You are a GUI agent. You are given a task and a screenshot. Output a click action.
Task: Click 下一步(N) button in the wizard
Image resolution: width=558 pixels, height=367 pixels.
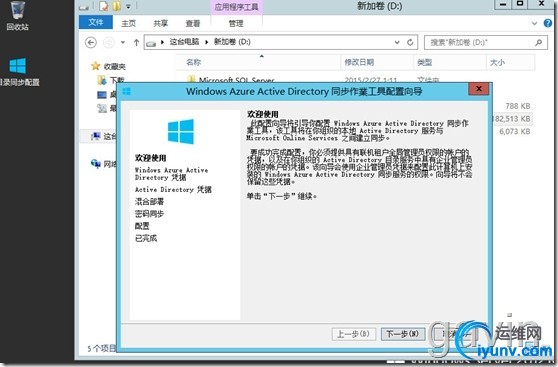(402, 334)
